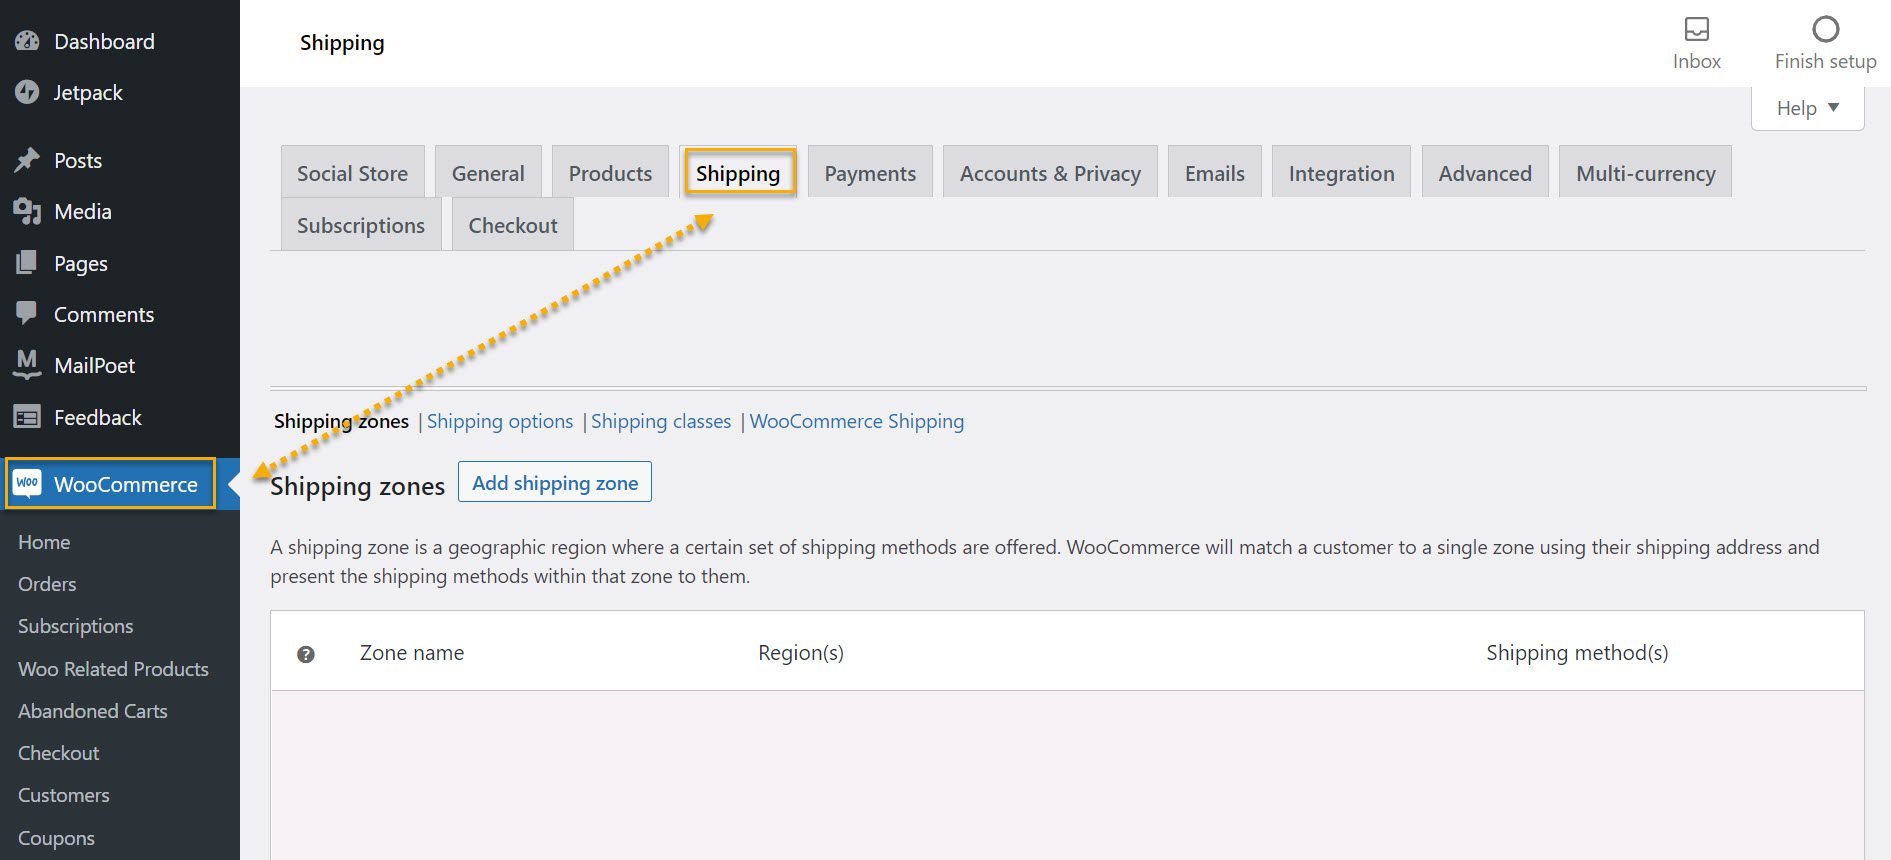Click the Shipping zones section heading
This screenshot has width=1891, height=860.
click(358, 486)
